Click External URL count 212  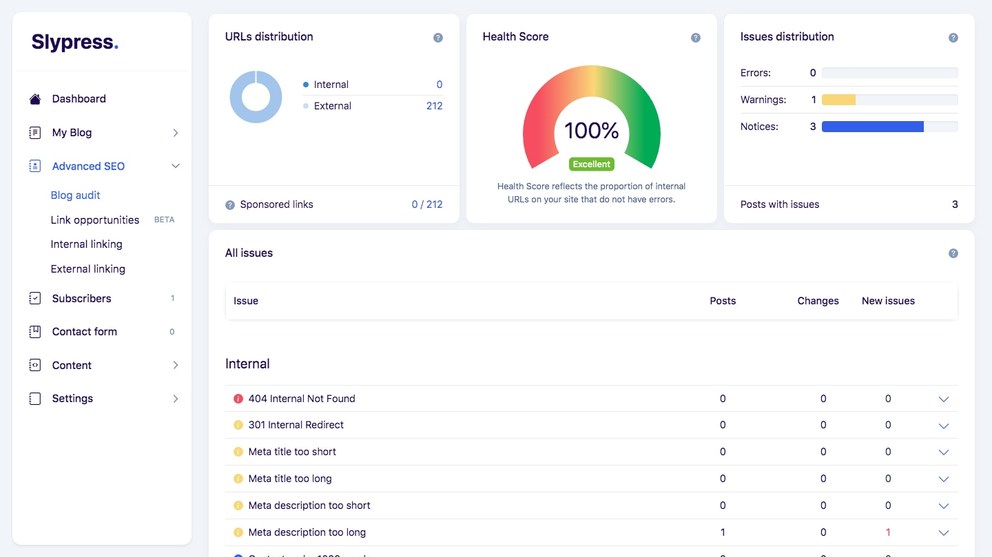pyautogui.click(x=434, y=106)
